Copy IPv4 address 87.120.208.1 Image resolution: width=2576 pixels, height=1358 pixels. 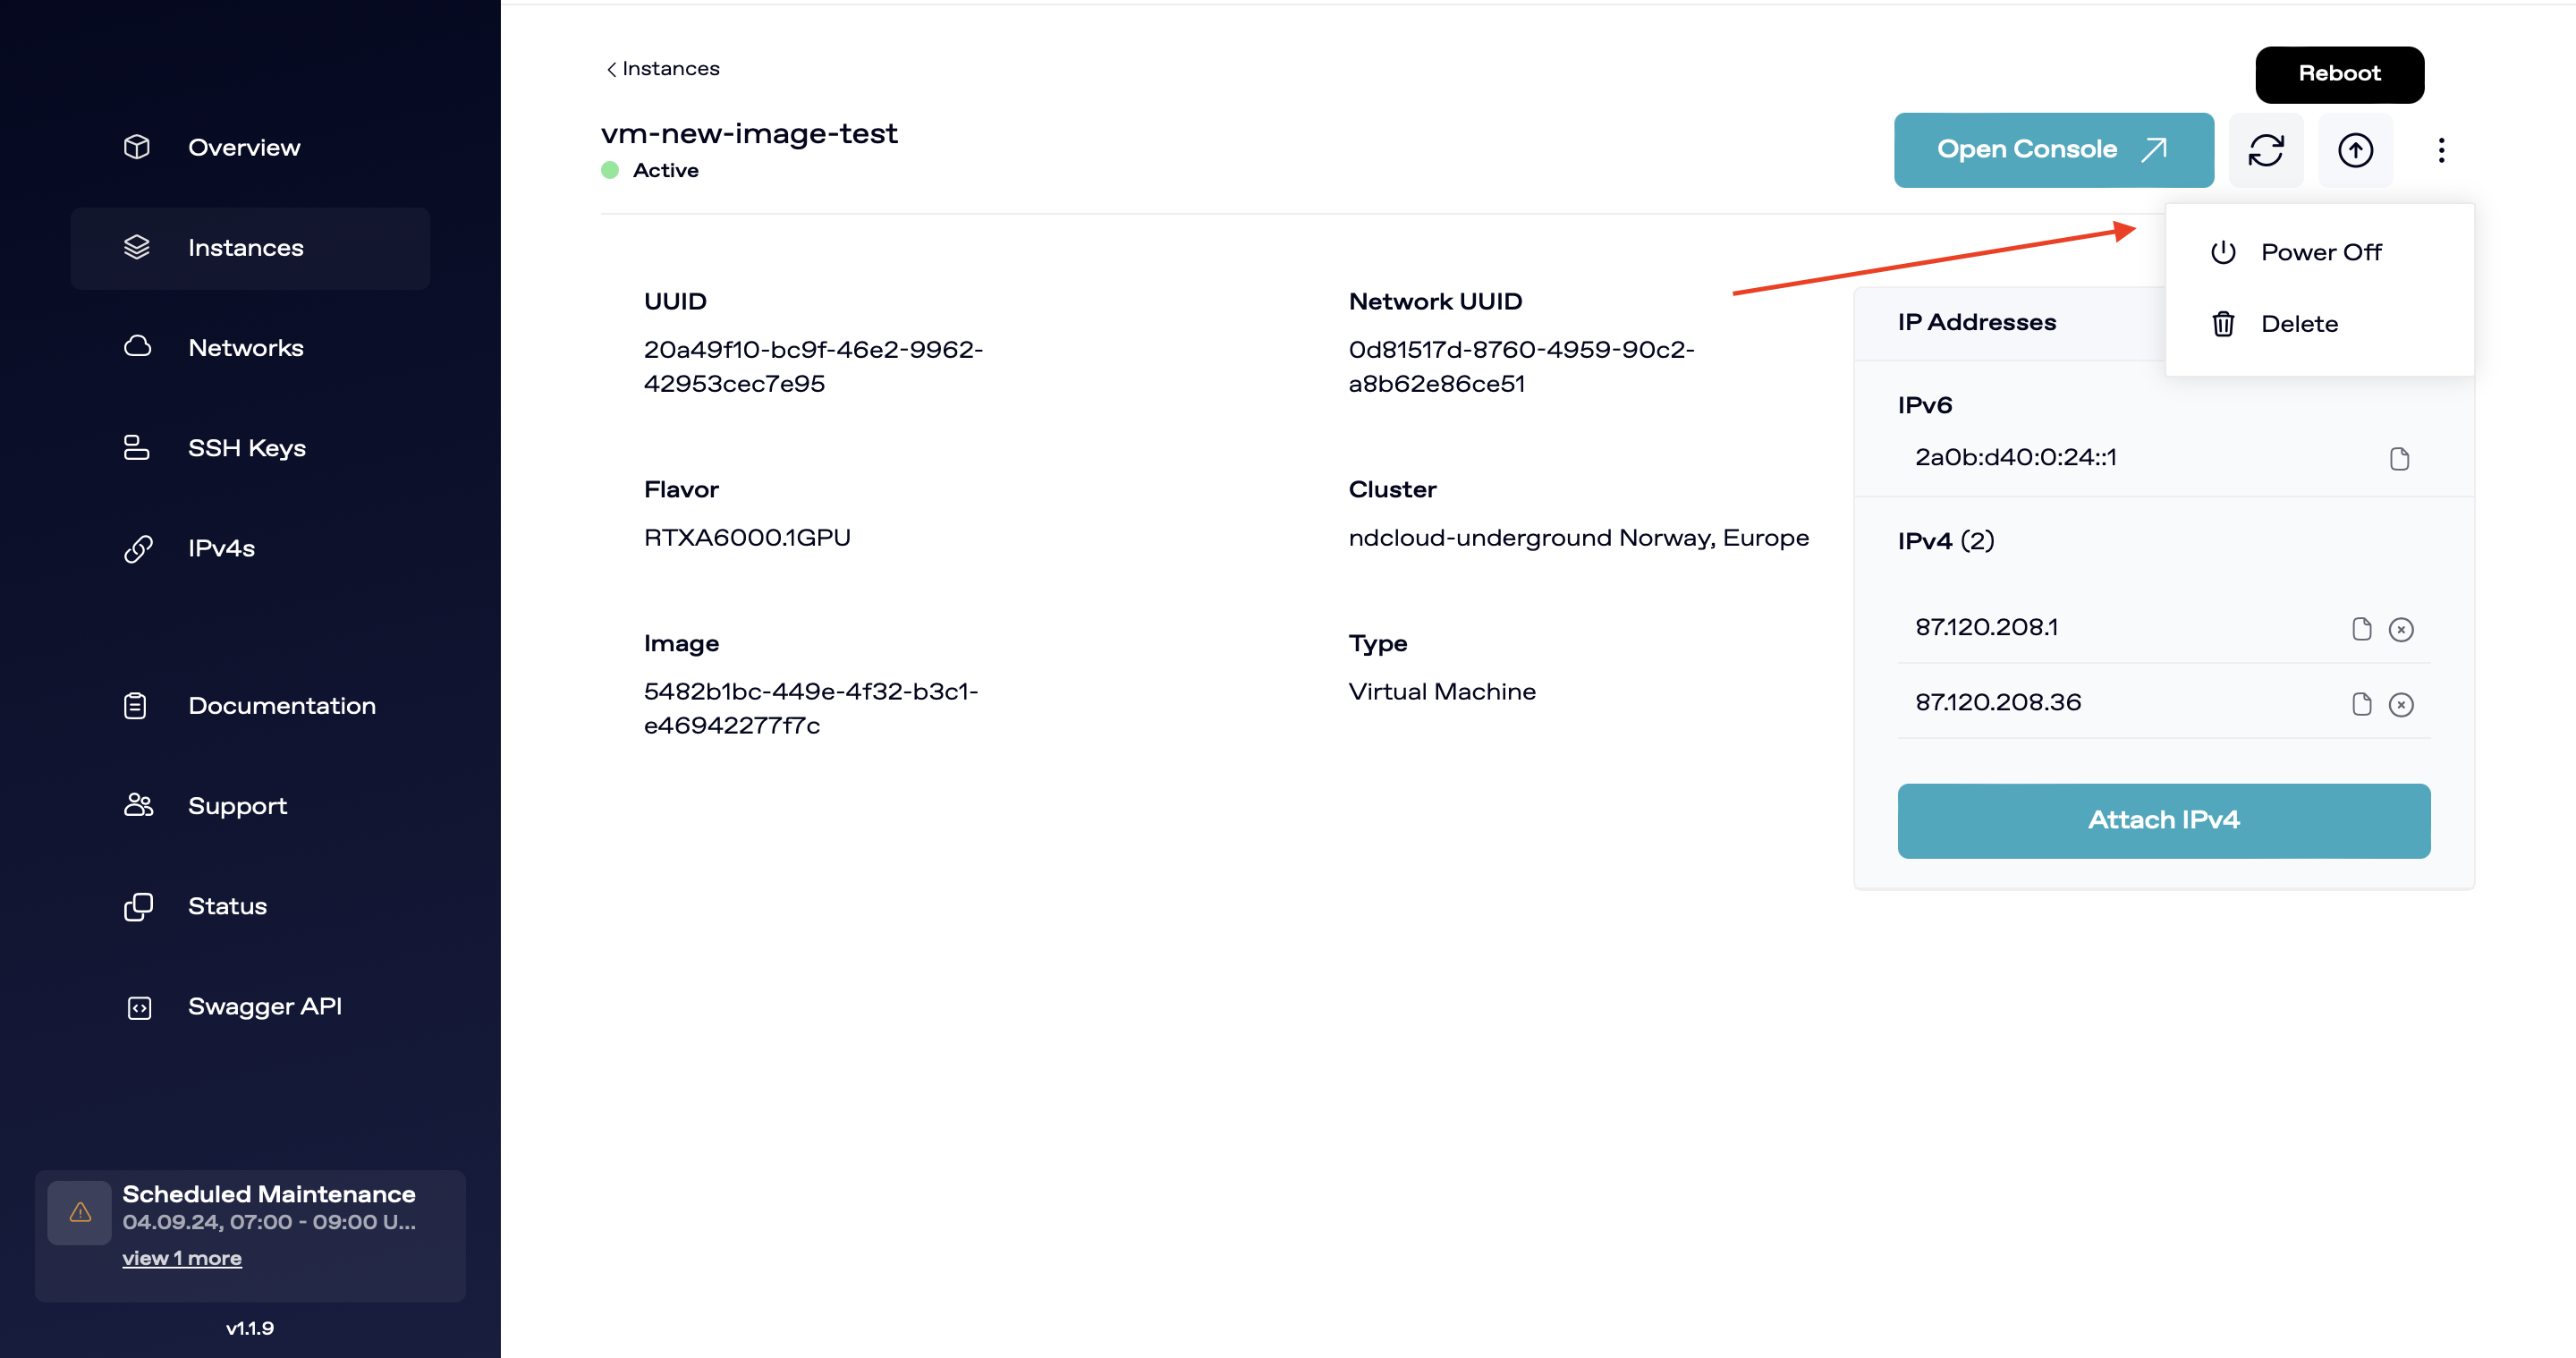coord(2362,628)
